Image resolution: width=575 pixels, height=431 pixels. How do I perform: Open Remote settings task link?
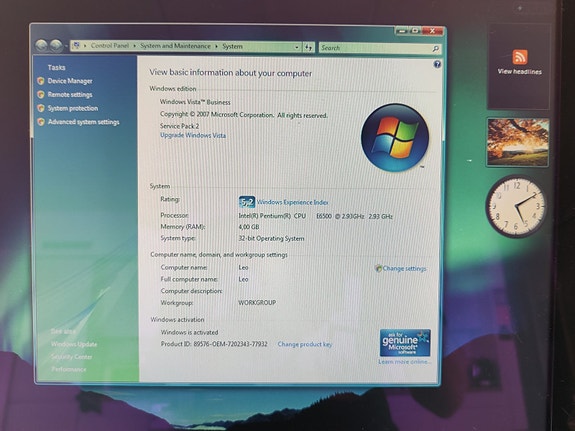coord(70,95)
